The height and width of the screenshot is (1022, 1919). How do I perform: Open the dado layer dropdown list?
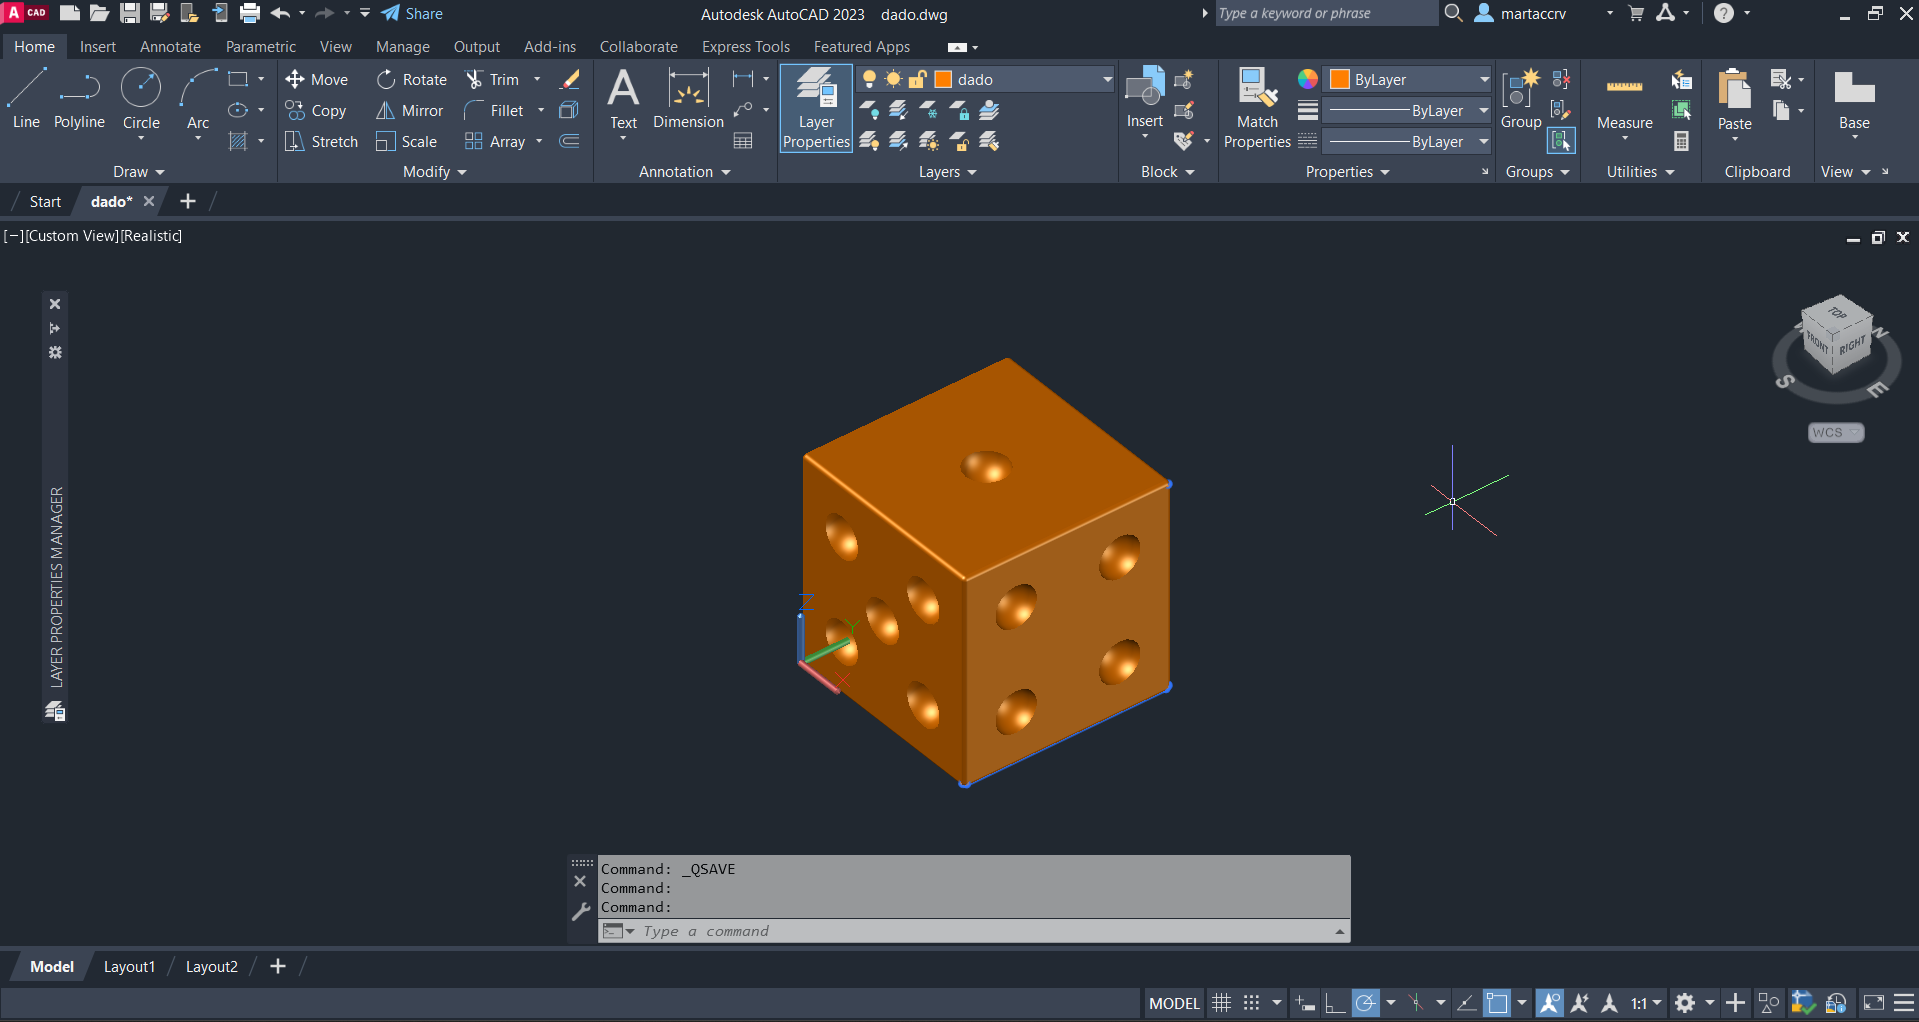click(x=1107, y=79)
